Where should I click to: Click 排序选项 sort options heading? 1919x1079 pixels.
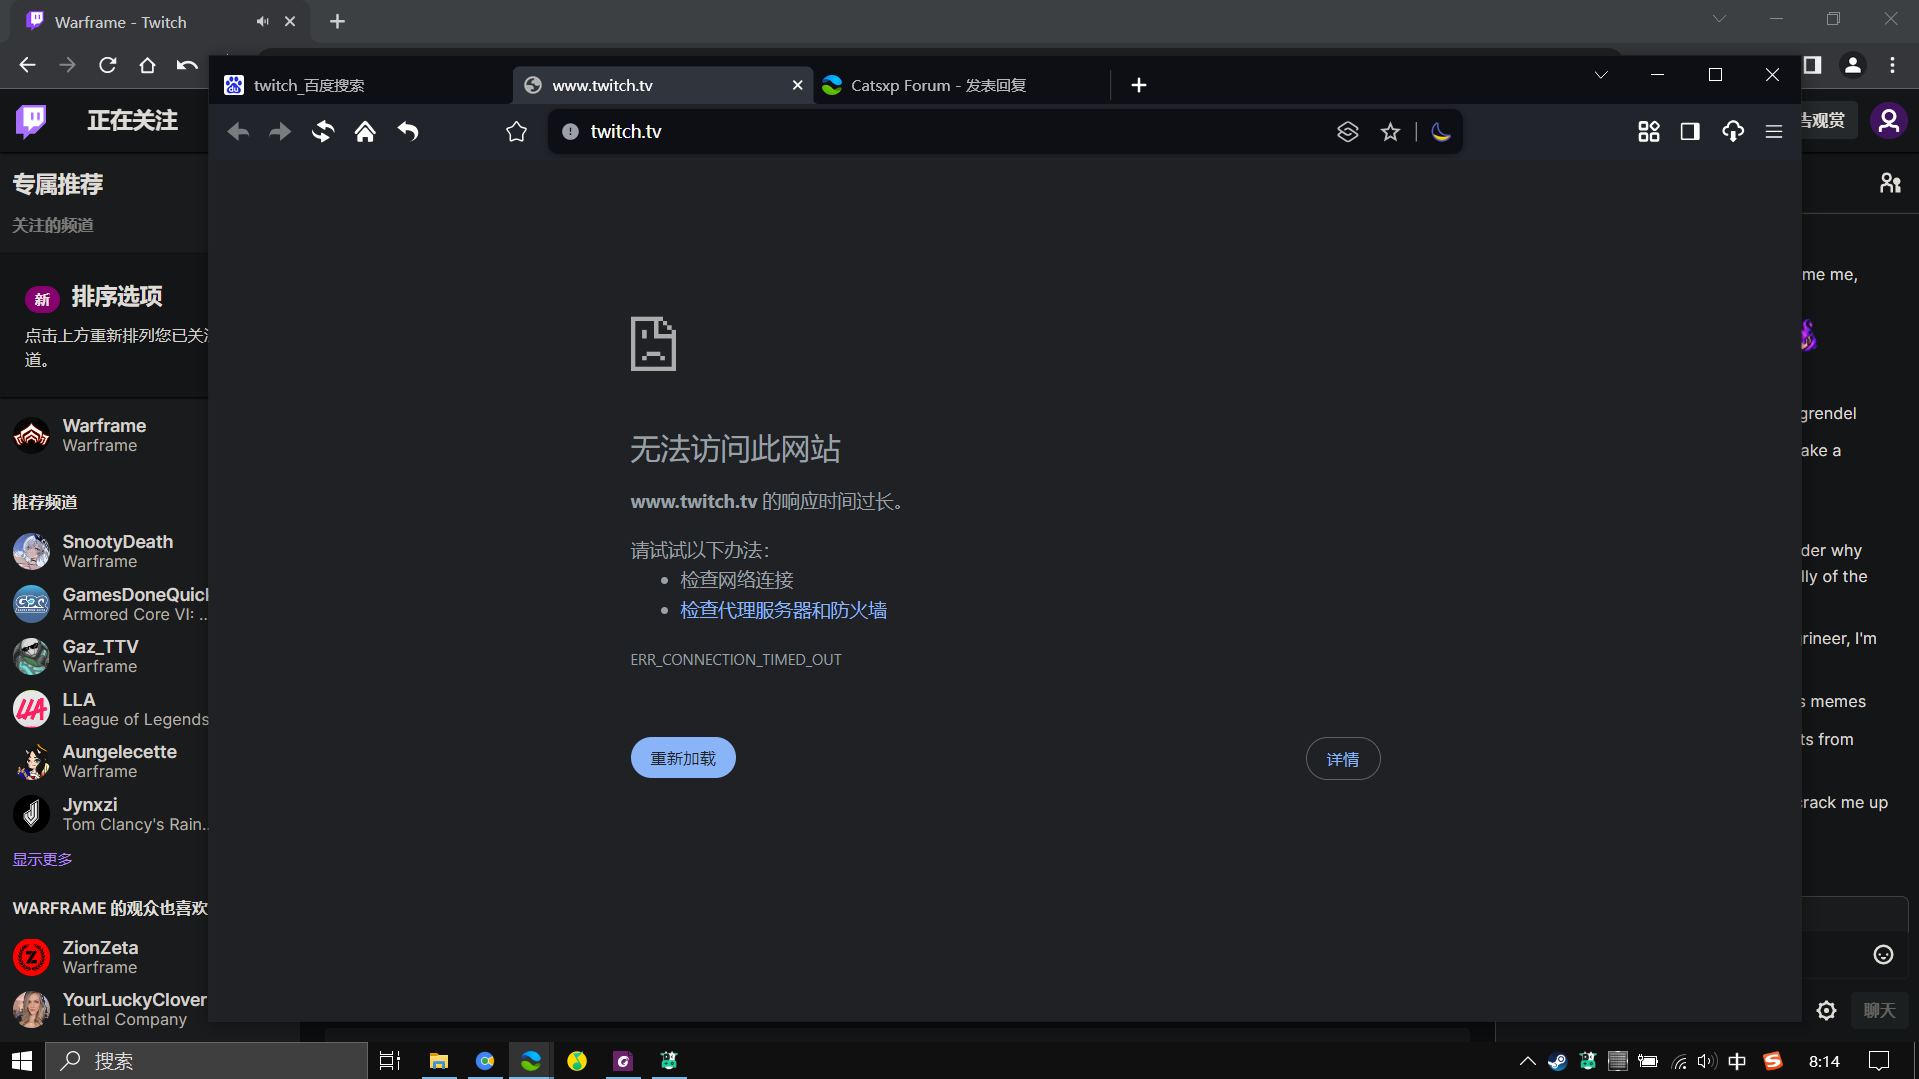click(x=117, y=297)
